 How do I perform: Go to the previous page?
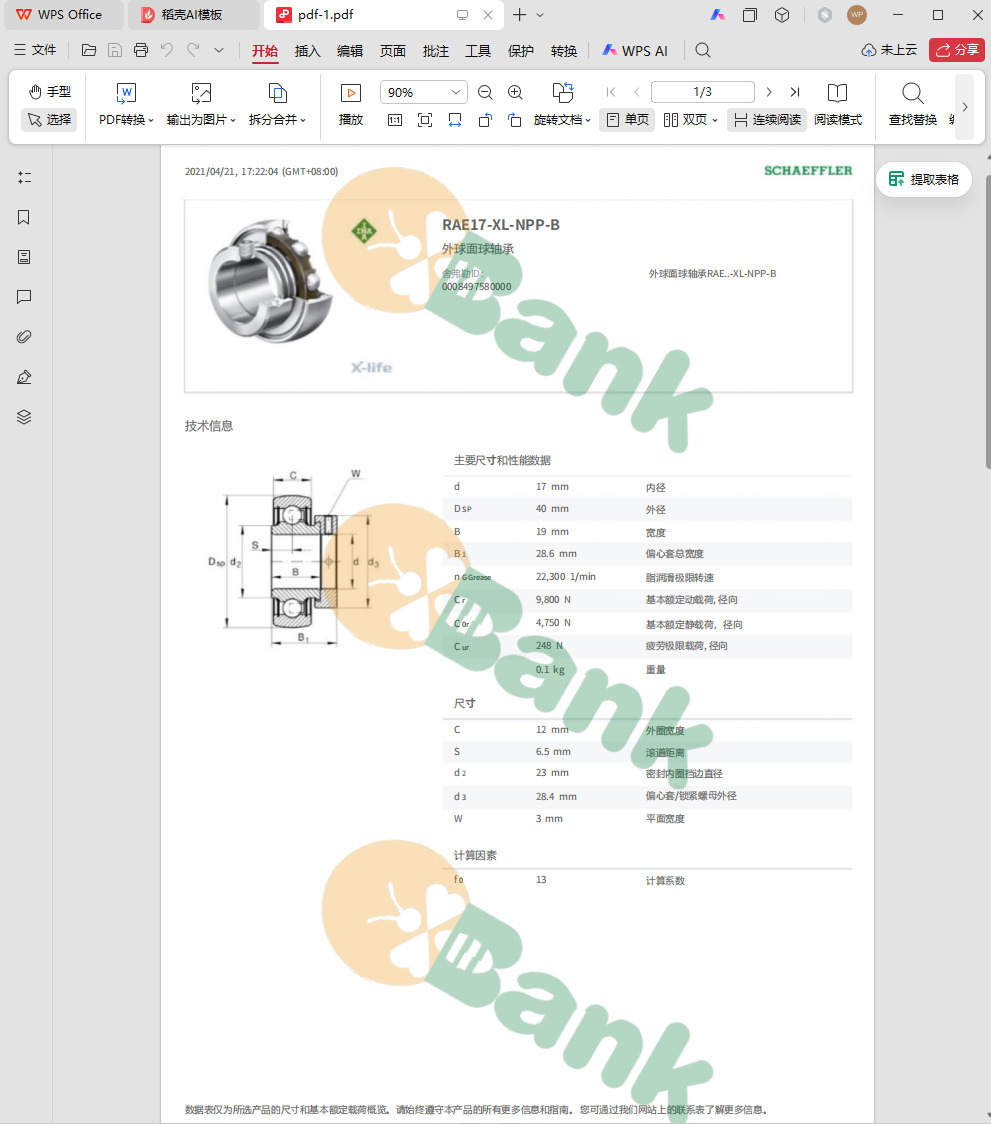coord(637,92)
